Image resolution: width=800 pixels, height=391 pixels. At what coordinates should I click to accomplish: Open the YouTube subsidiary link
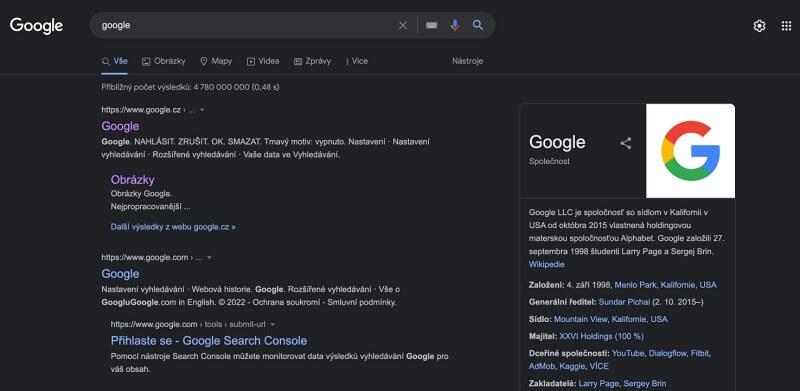(x=628, y=353)
